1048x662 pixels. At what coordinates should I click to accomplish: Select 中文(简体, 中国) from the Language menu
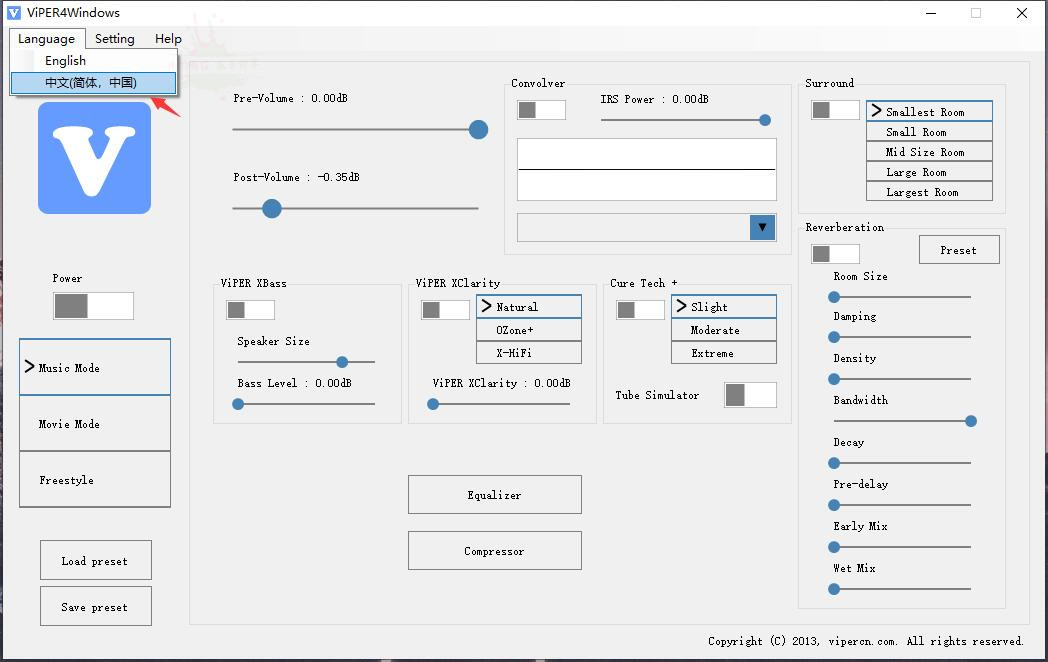point(91,83)
